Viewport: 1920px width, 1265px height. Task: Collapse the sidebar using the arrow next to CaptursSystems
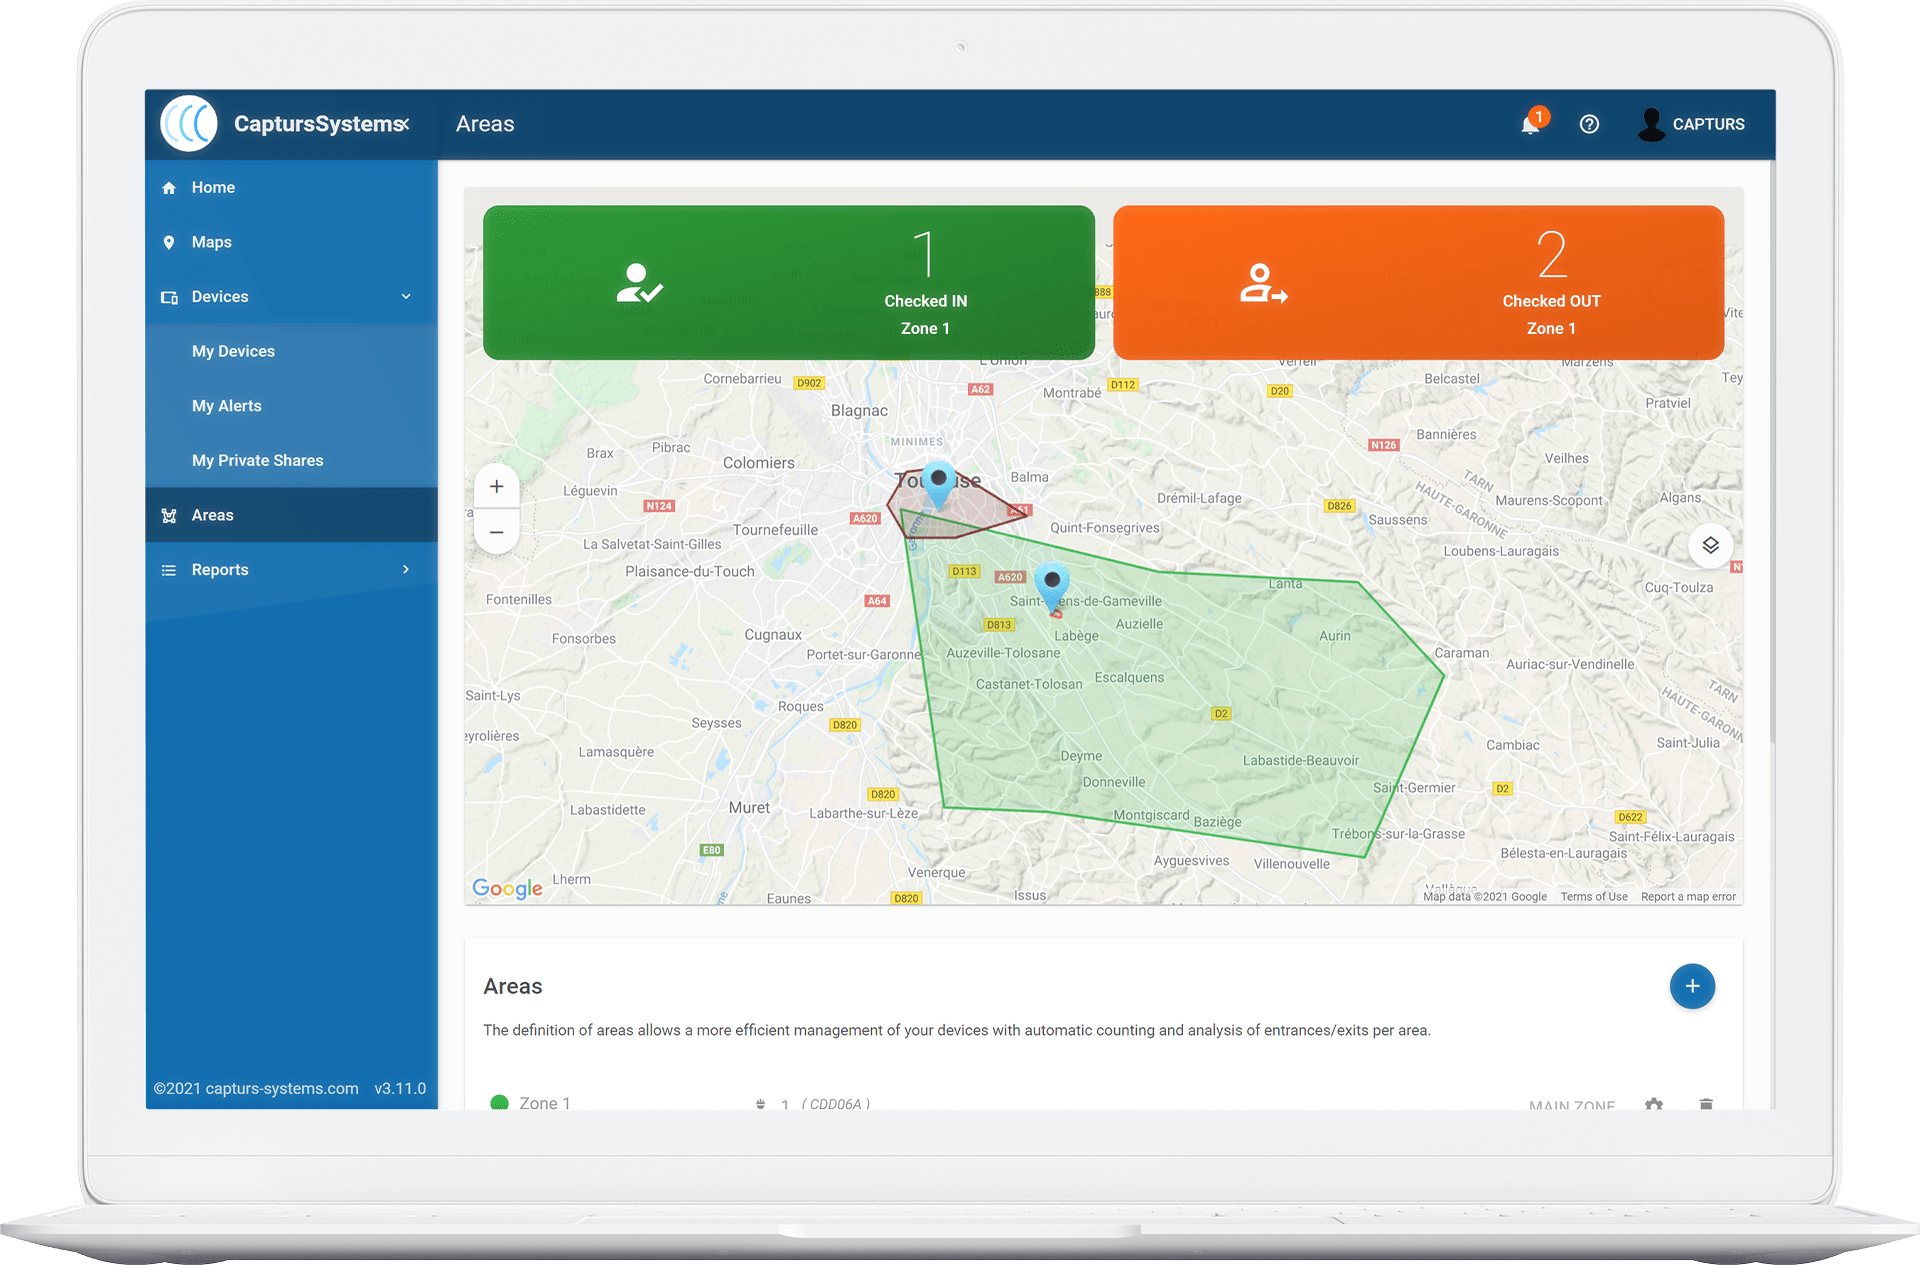tap(405, 124)
